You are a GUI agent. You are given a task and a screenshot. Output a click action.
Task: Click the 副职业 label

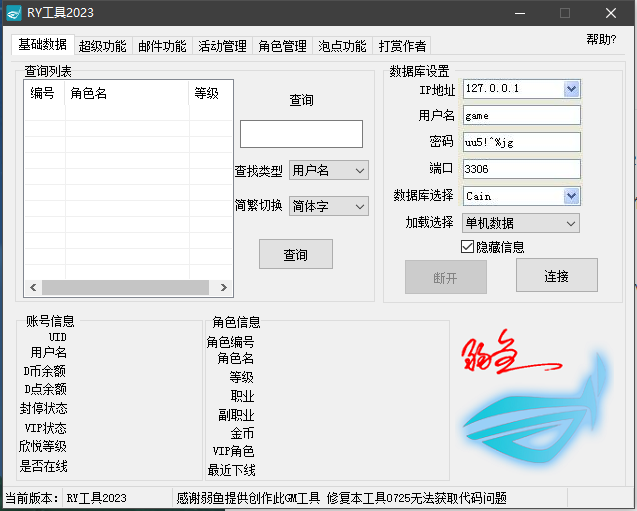236,415
